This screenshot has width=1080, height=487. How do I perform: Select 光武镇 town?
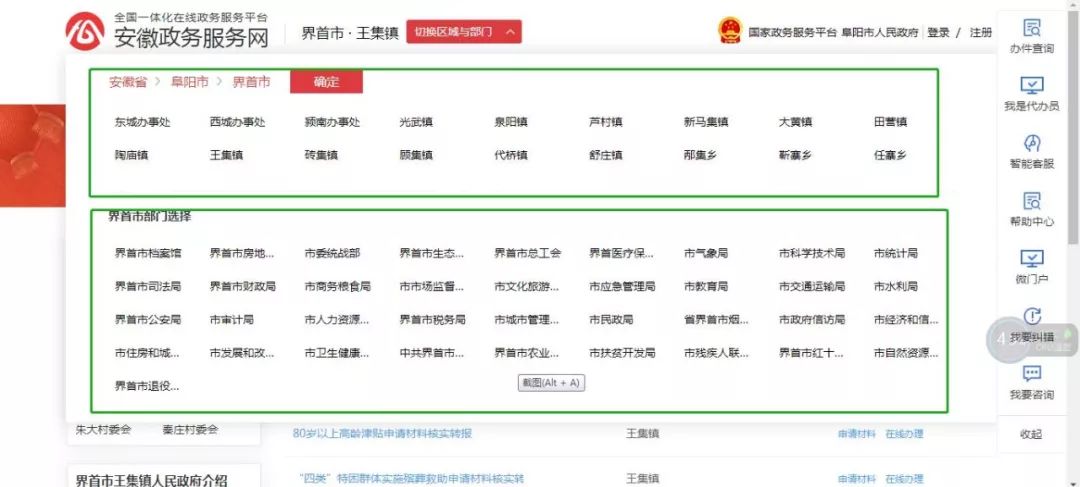click(416, 122)
